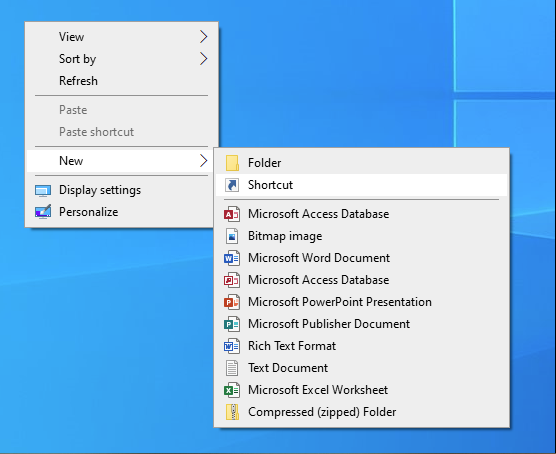Click the Excel Worksheet icon
Image resolution: width=556 pixels, height=454 pixels.
[232, 390]
